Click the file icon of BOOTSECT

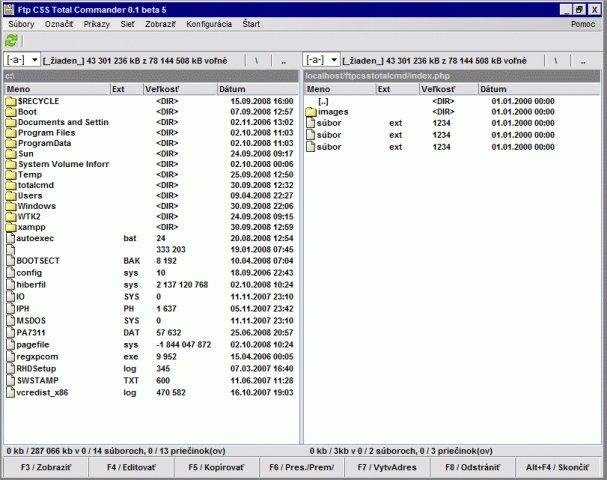10,261
